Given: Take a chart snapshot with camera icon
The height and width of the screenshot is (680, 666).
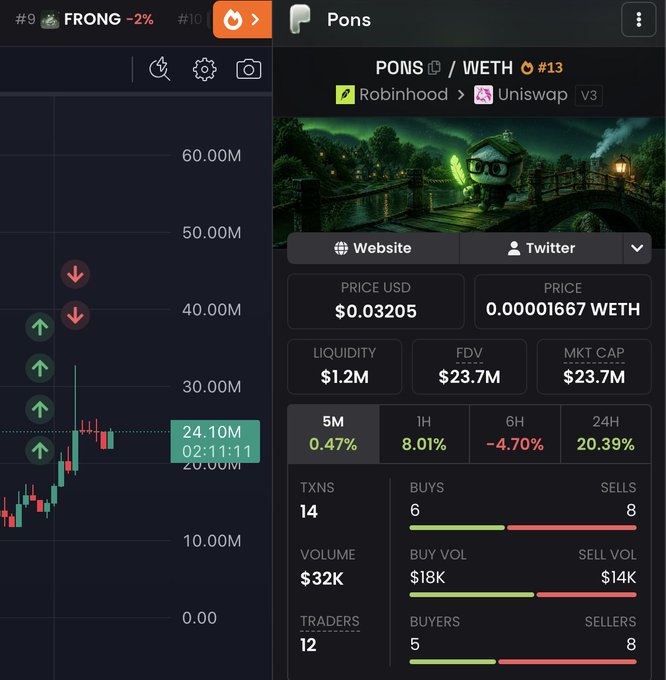Looking at the screenshot, I should [x=248, y=69].
